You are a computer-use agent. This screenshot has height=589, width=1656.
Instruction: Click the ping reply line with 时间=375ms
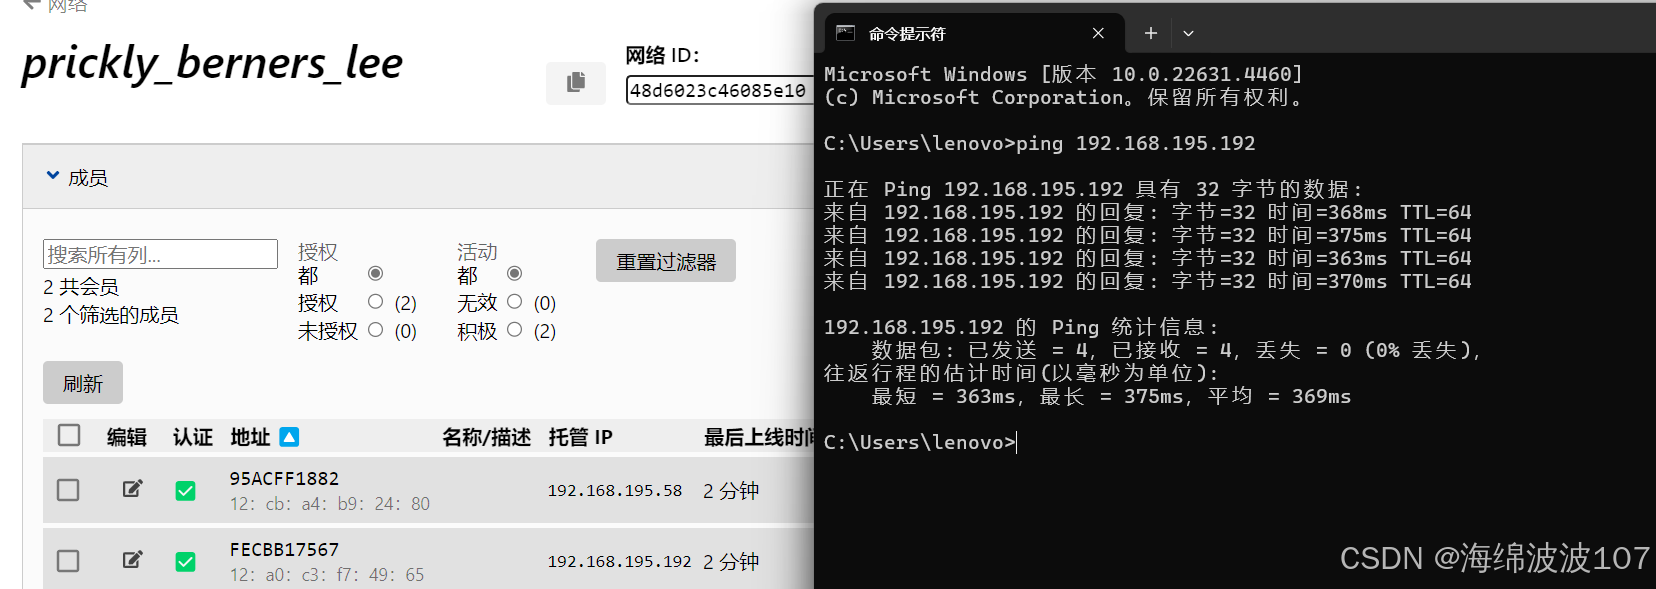pyautogui.click(x=1147, y=235)
